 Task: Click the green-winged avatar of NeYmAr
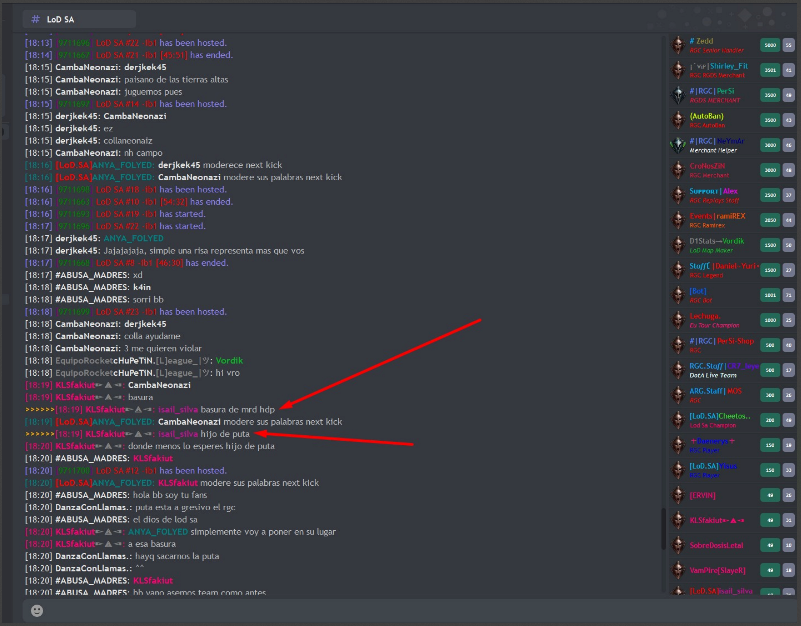click(678, 145)
